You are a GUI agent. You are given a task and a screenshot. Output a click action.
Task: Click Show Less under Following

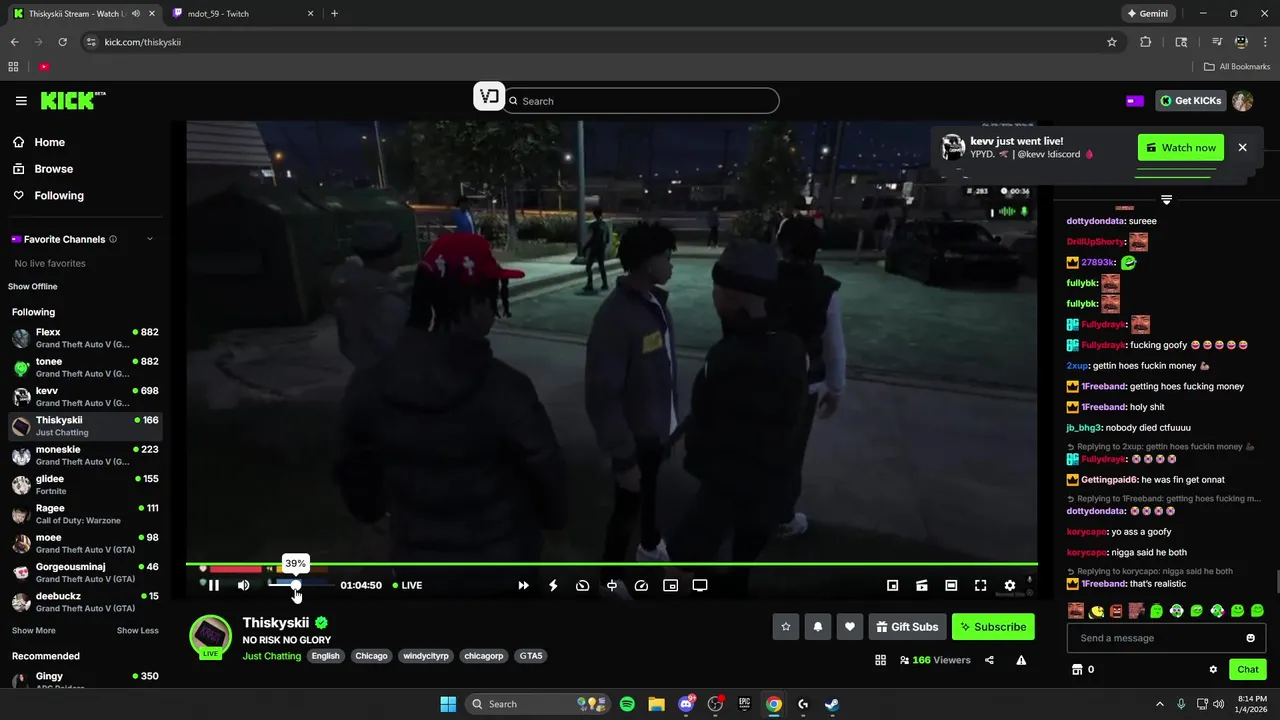click(137, 631)
